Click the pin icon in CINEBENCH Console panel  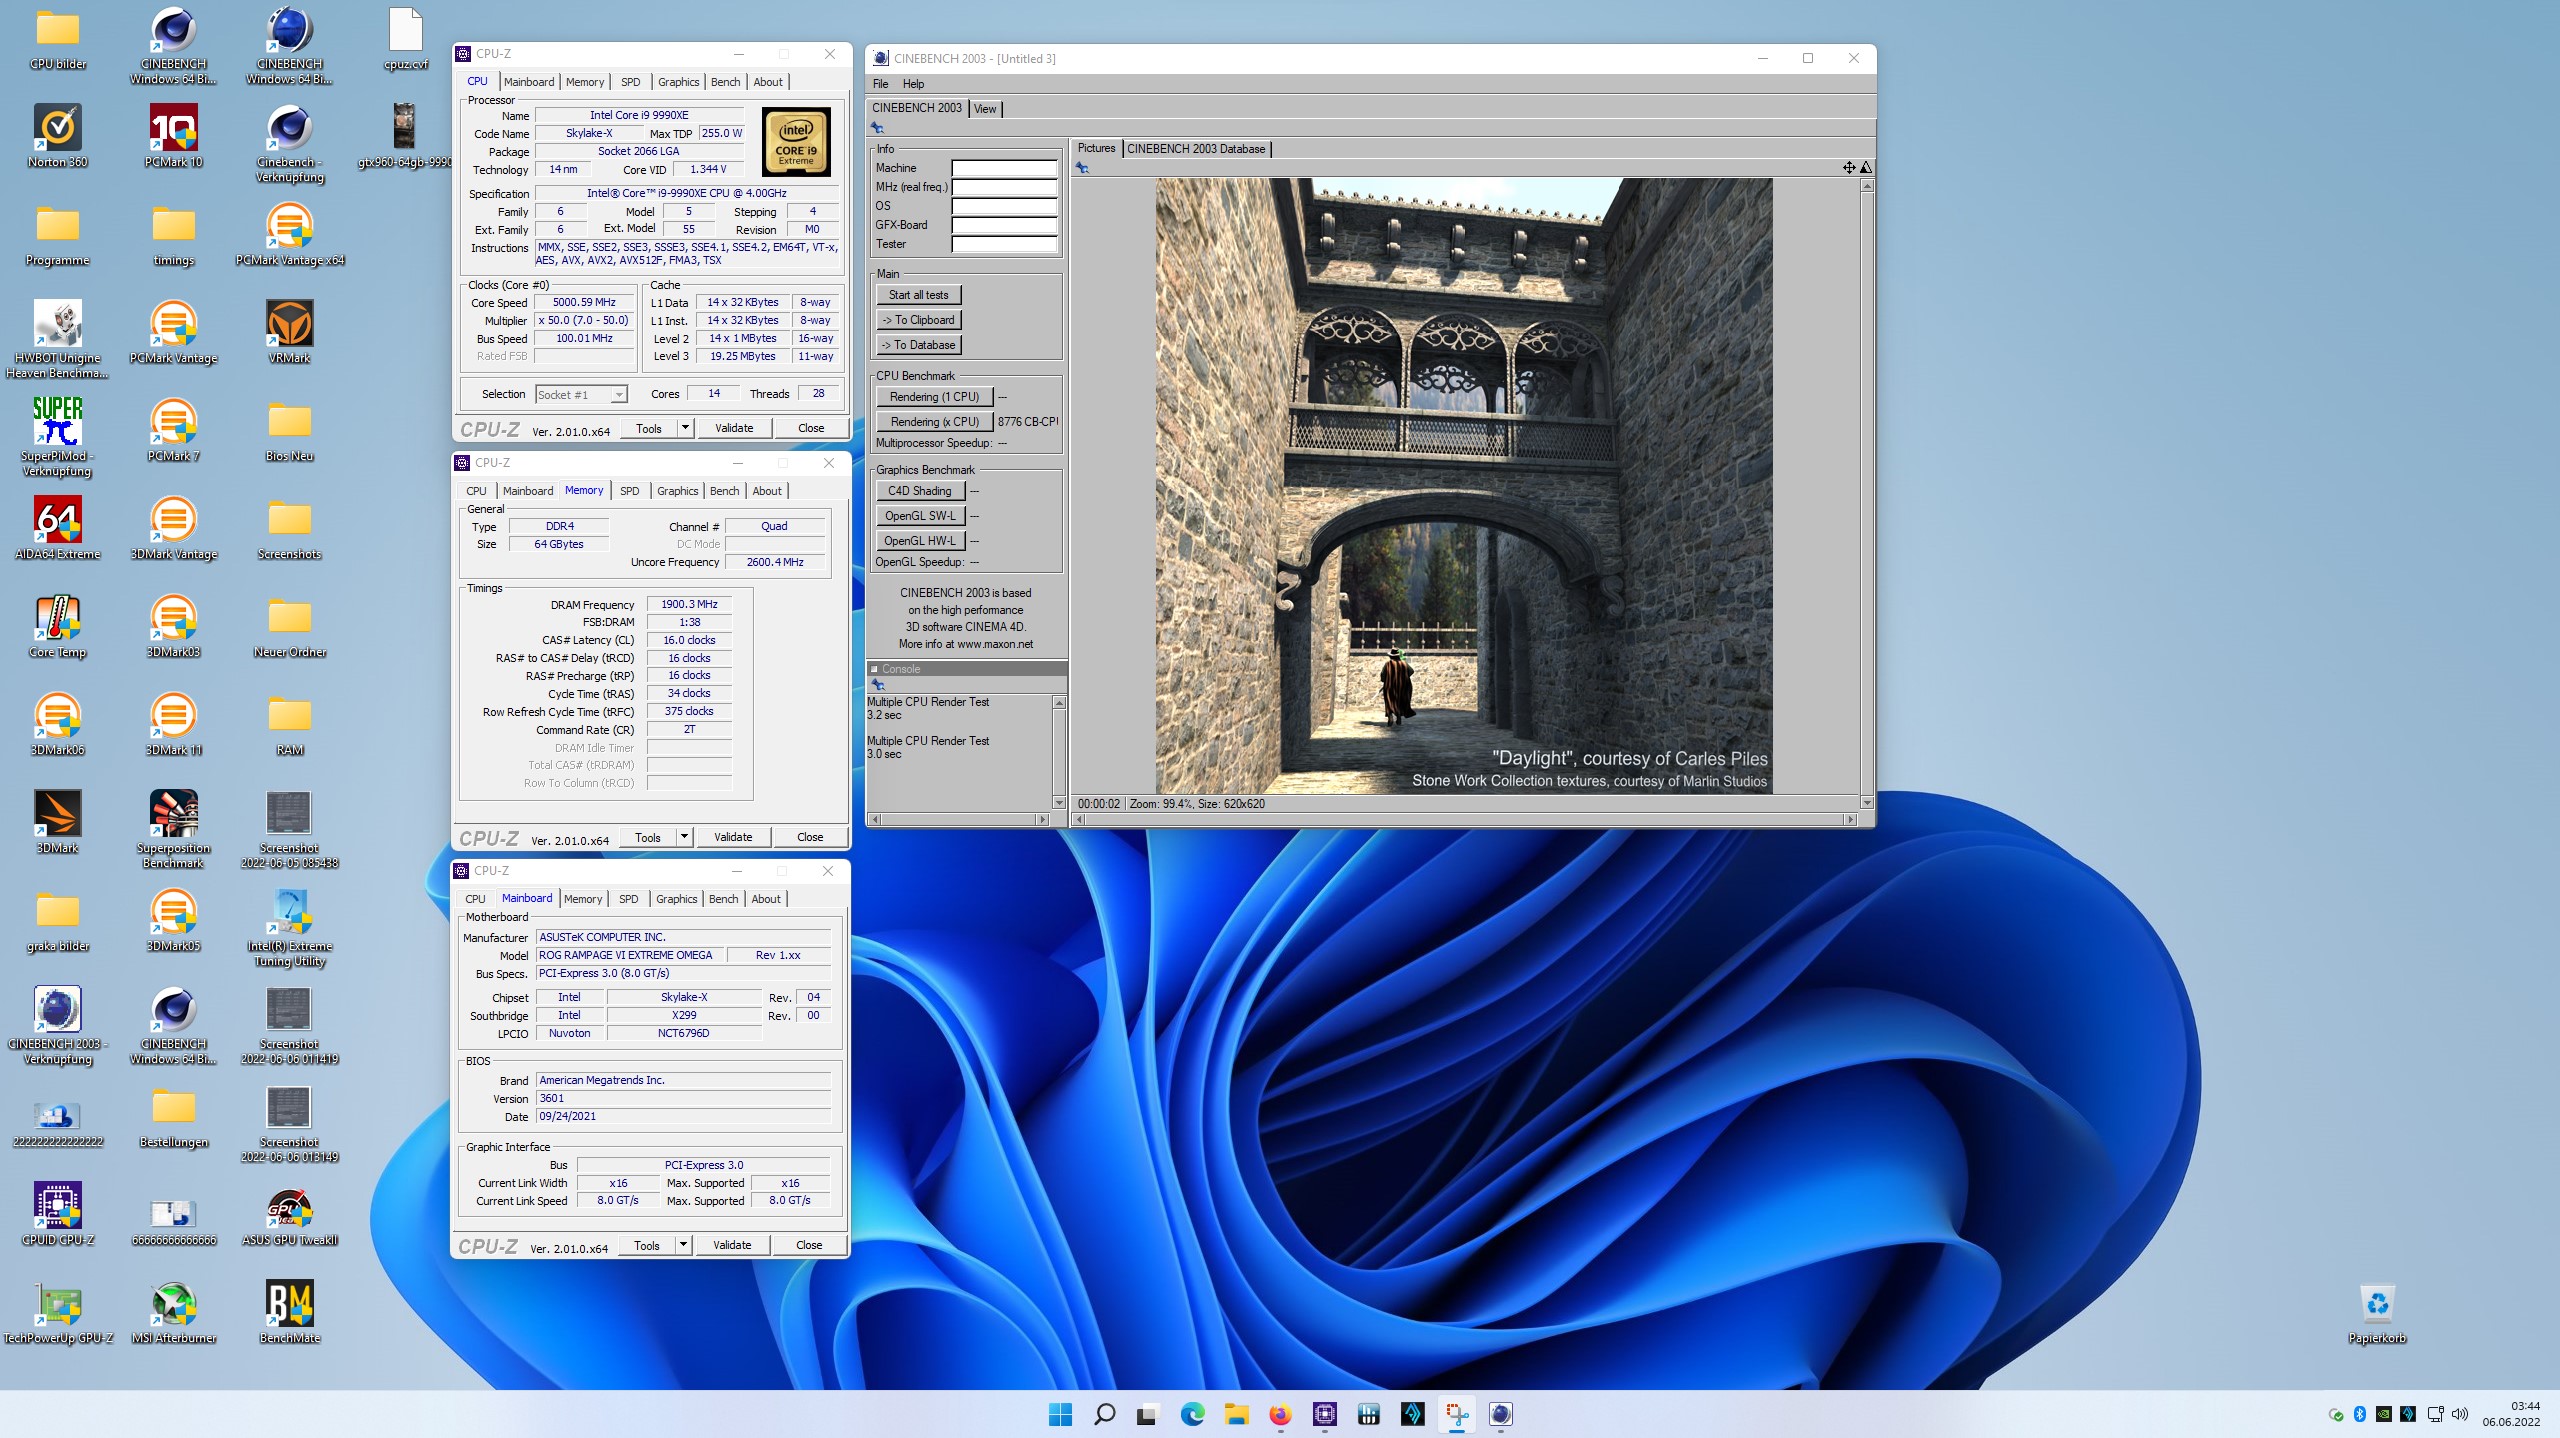[878, 685]
